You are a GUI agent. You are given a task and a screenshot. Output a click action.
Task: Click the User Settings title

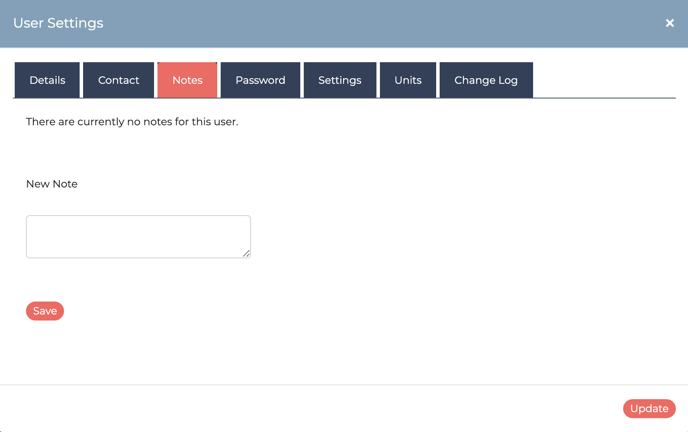click(58, 23)
